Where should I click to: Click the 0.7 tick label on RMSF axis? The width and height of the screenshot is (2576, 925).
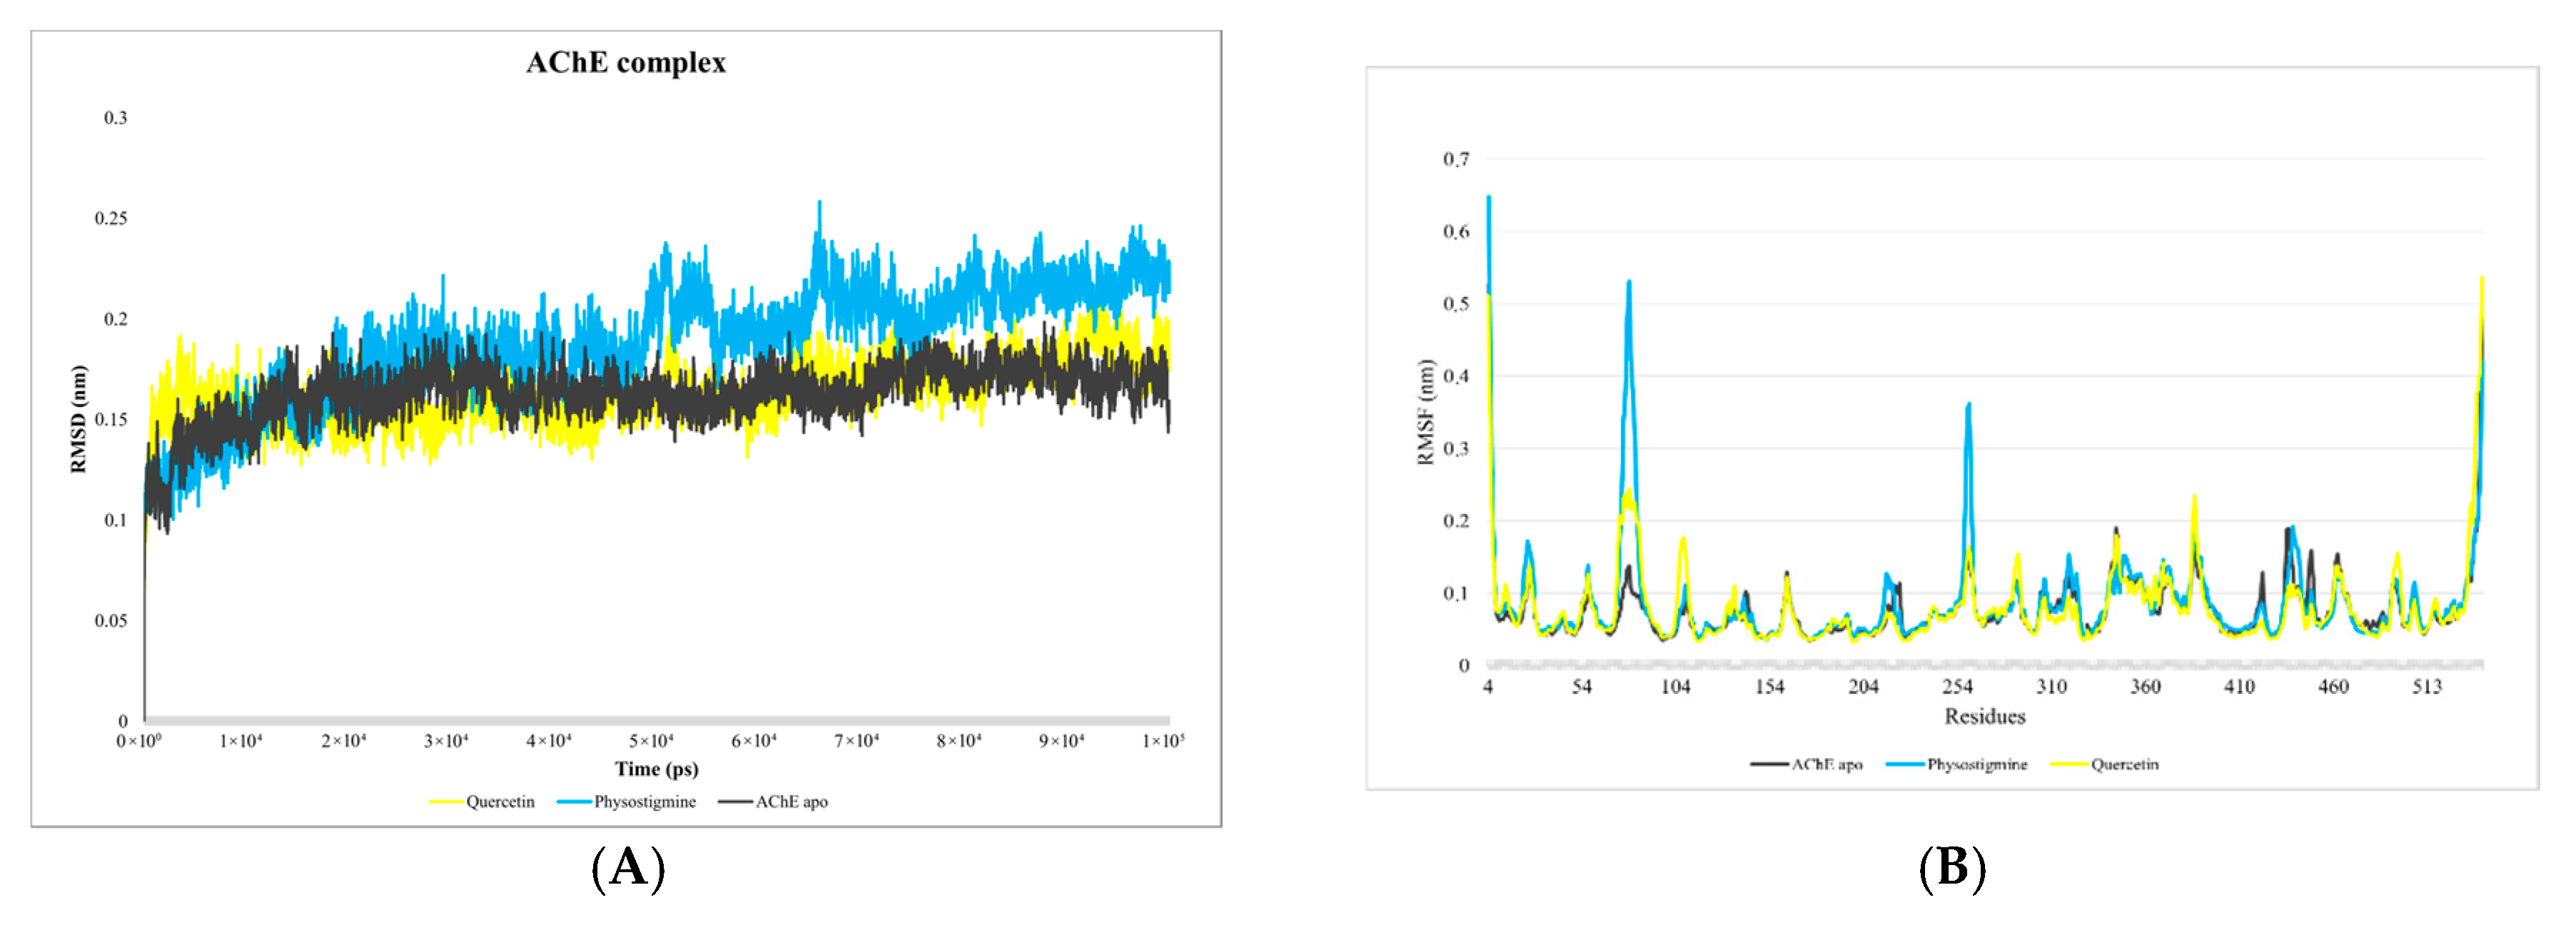coord(1456,159)
